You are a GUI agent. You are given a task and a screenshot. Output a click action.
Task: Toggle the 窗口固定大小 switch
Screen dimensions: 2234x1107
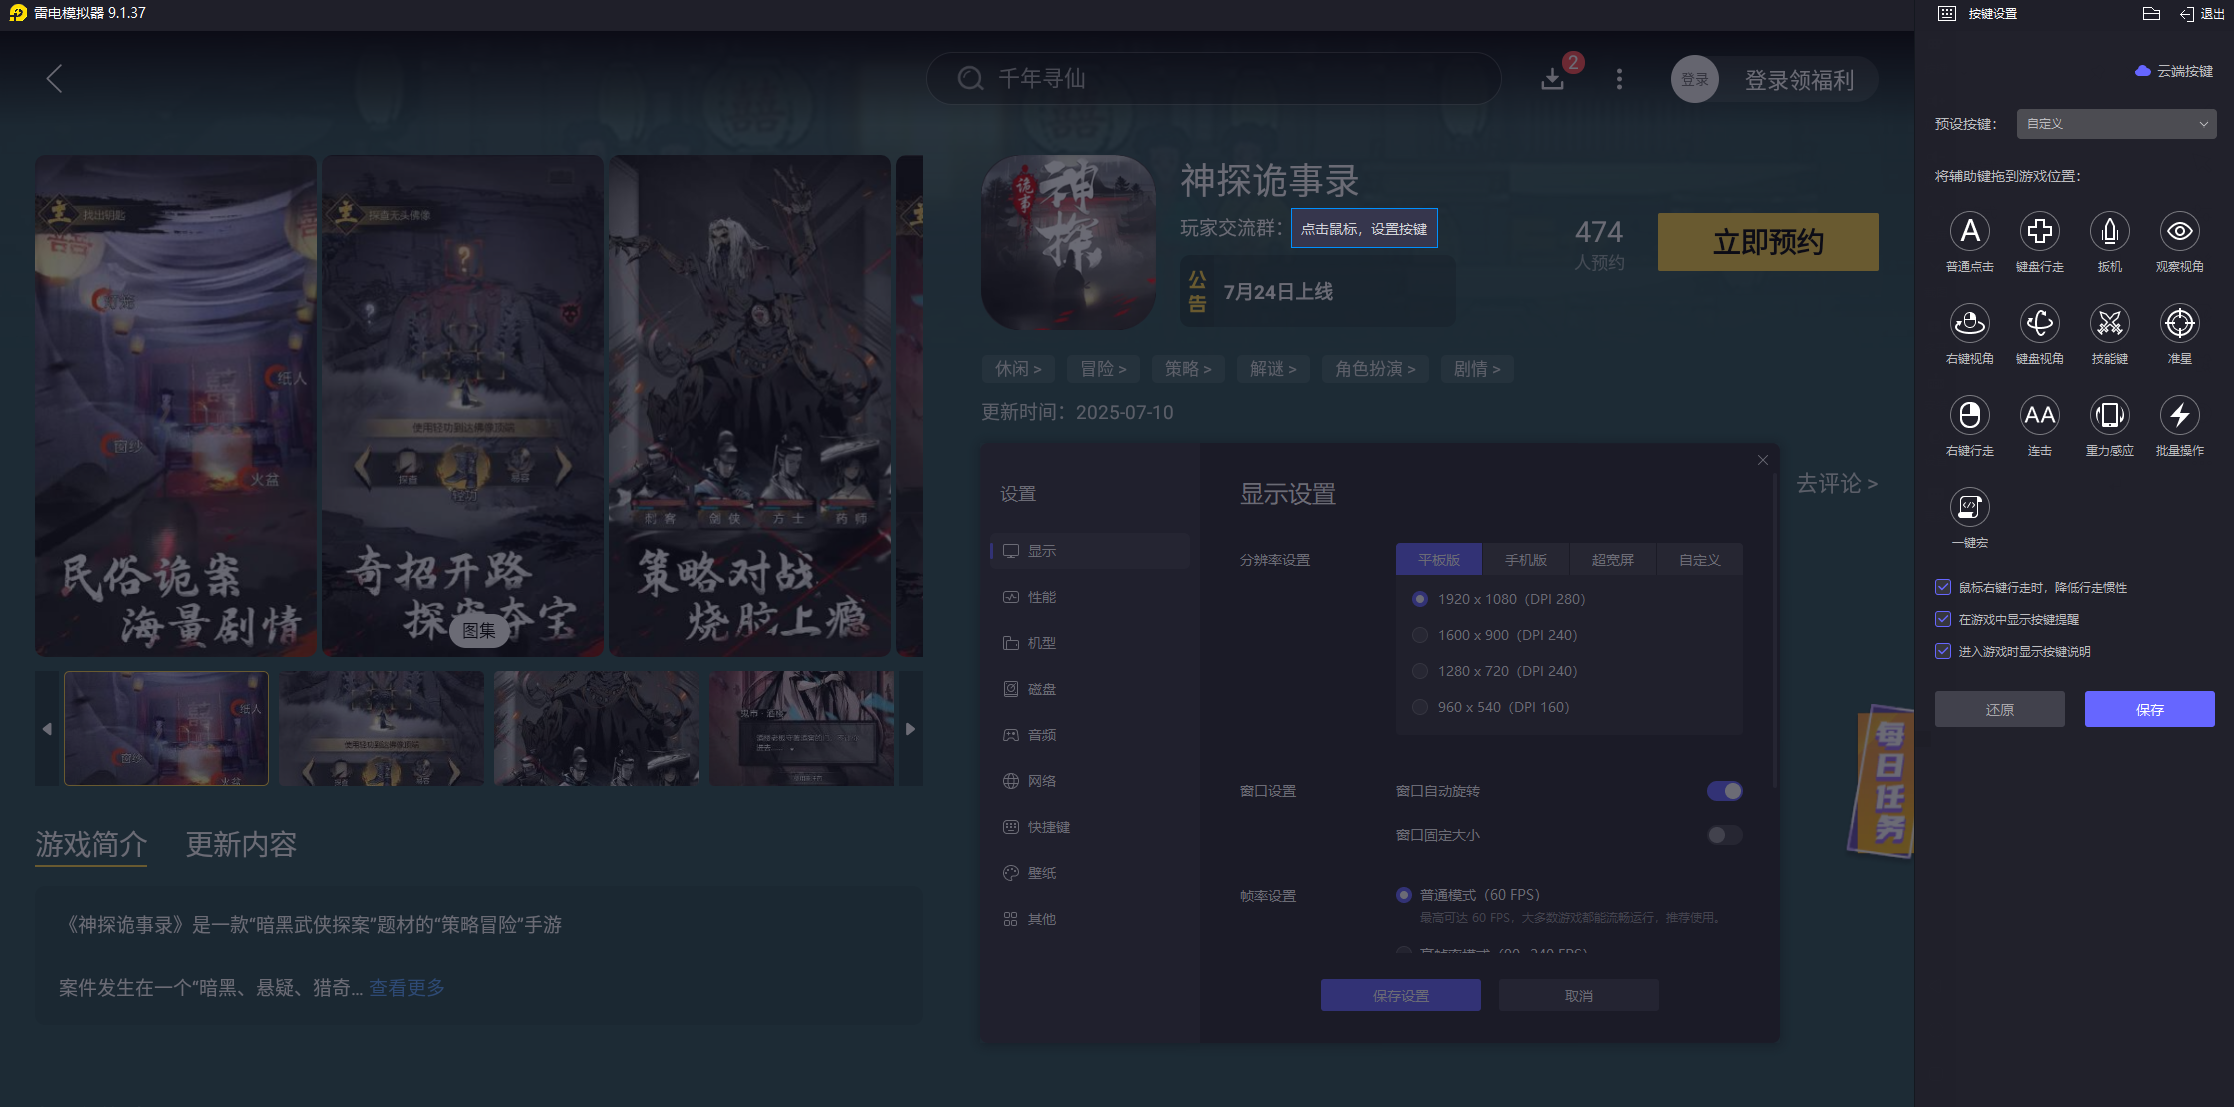coord(1724,835)
